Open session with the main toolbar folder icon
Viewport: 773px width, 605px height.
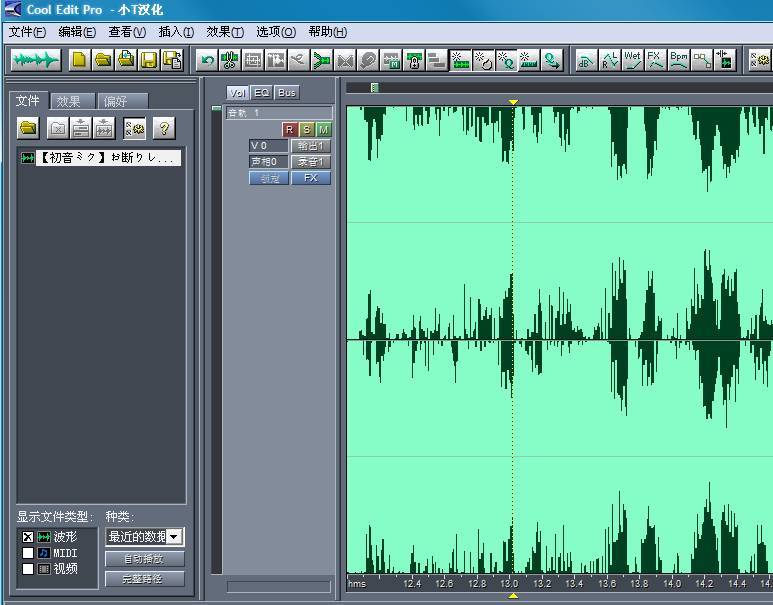(103, 60)
